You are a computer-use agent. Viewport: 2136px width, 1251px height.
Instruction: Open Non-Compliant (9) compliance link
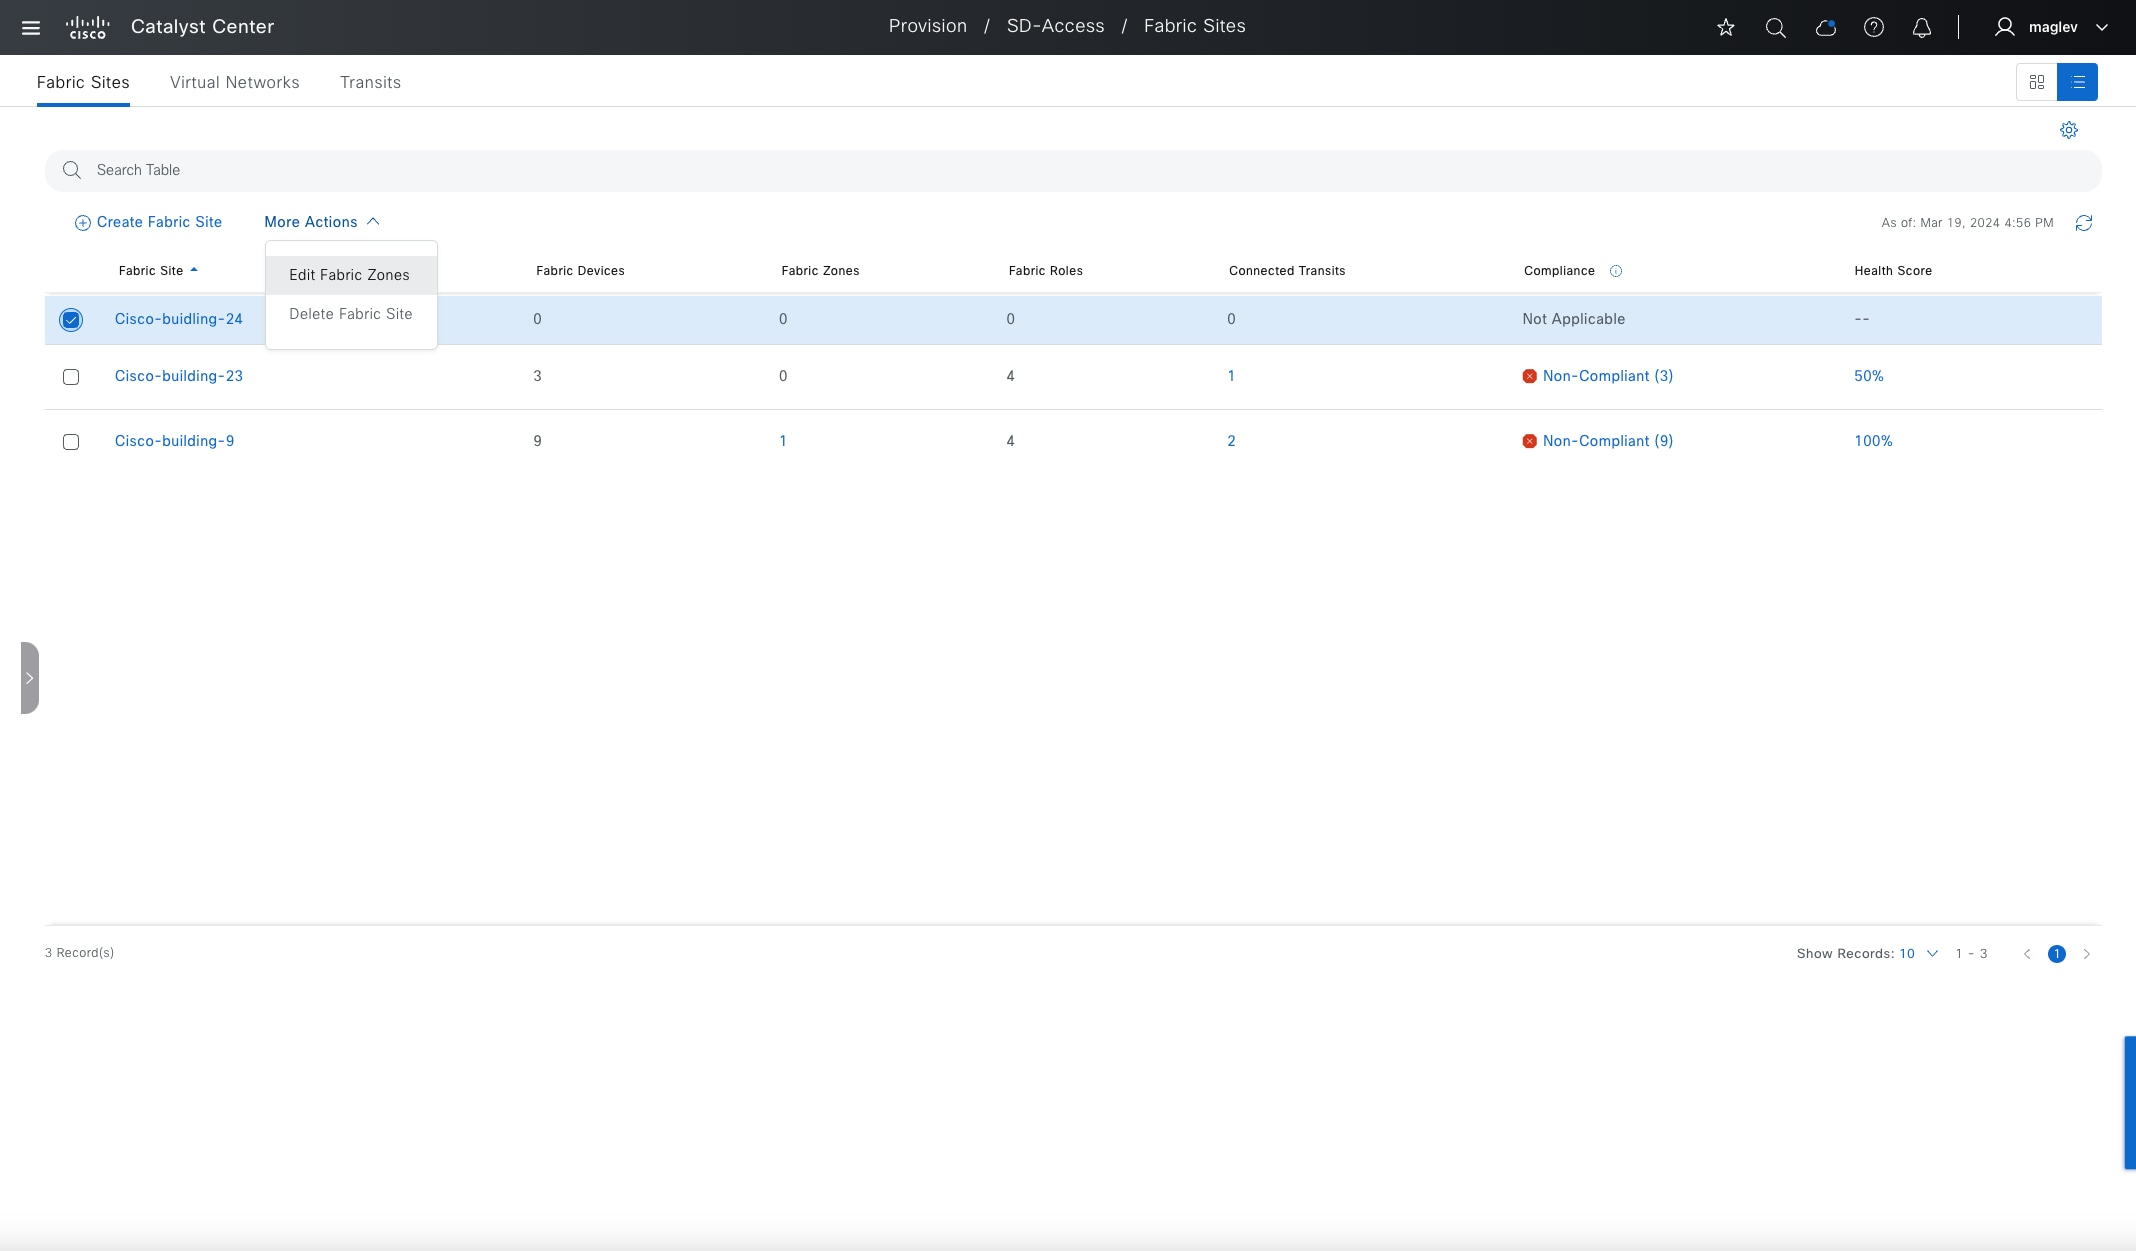pyautogui.click(x=1607, y=441)
